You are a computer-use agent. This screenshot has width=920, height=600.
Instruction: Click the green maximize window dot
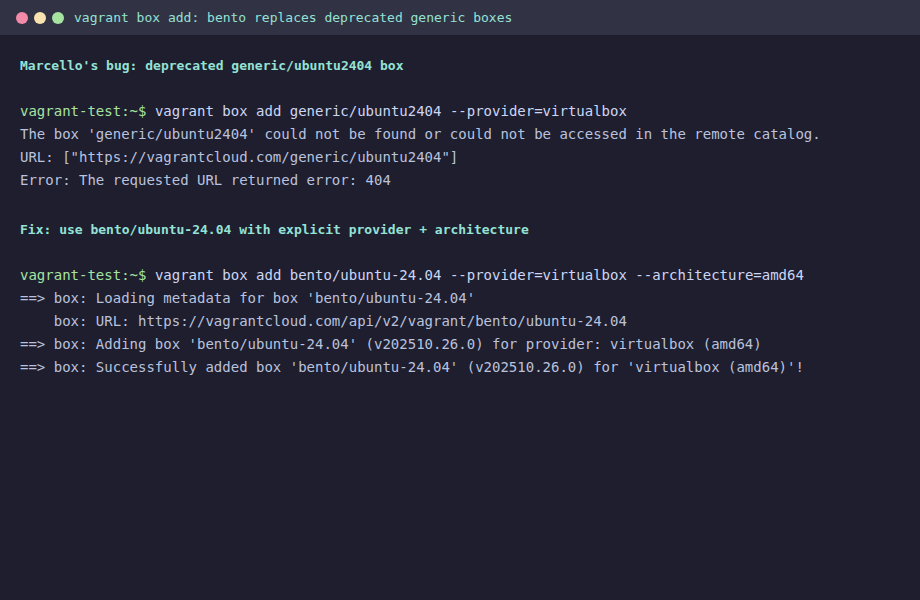pyautogui.click(x=58, y=18)
